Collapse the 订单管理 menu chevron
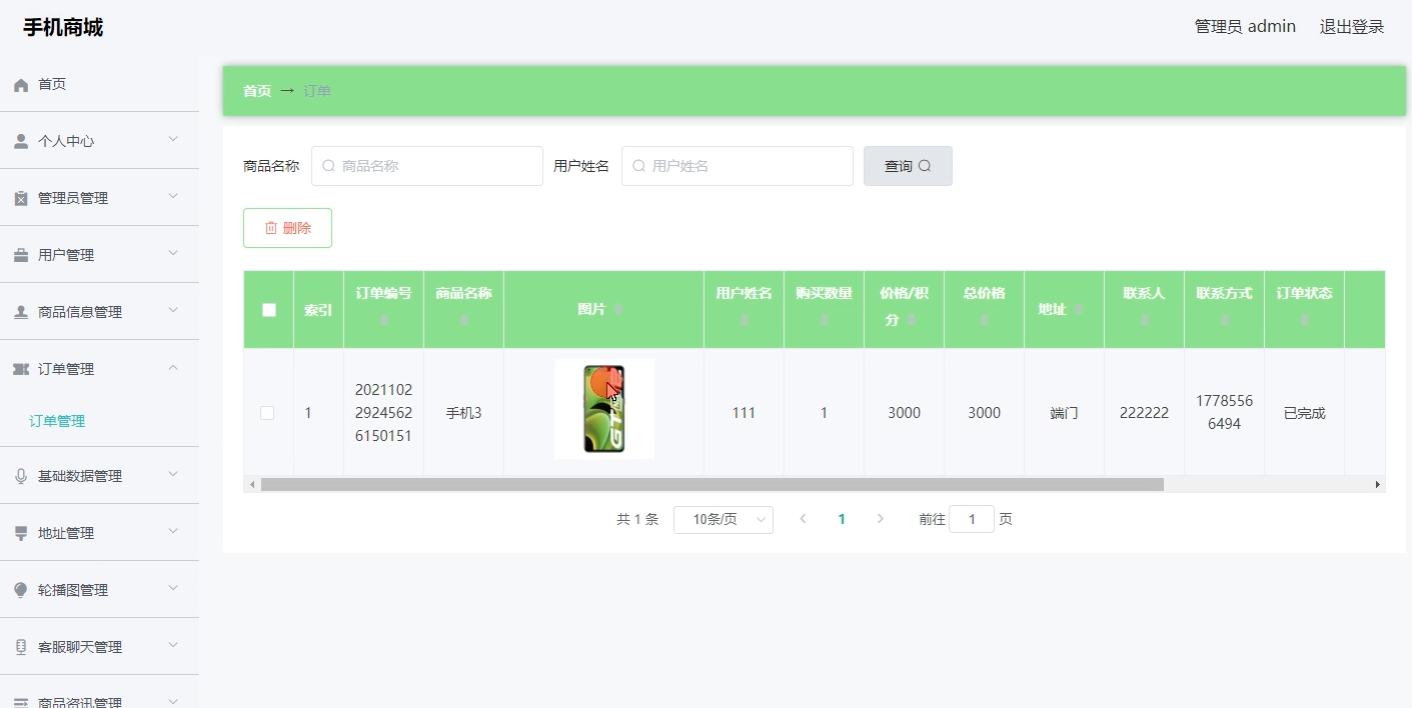Viewport: 1412px width, 708px height. click(173, 368)
